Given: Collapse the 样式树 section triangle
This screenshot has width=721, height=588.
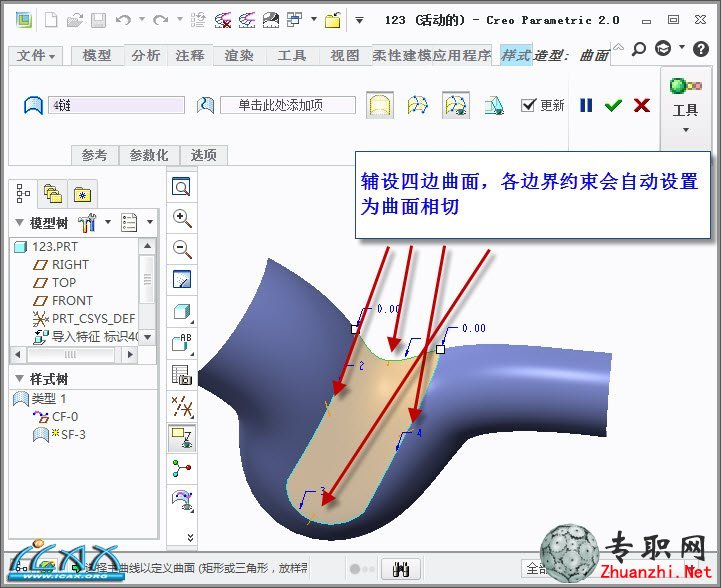Looking at the screenshot, I should (19, 379).
